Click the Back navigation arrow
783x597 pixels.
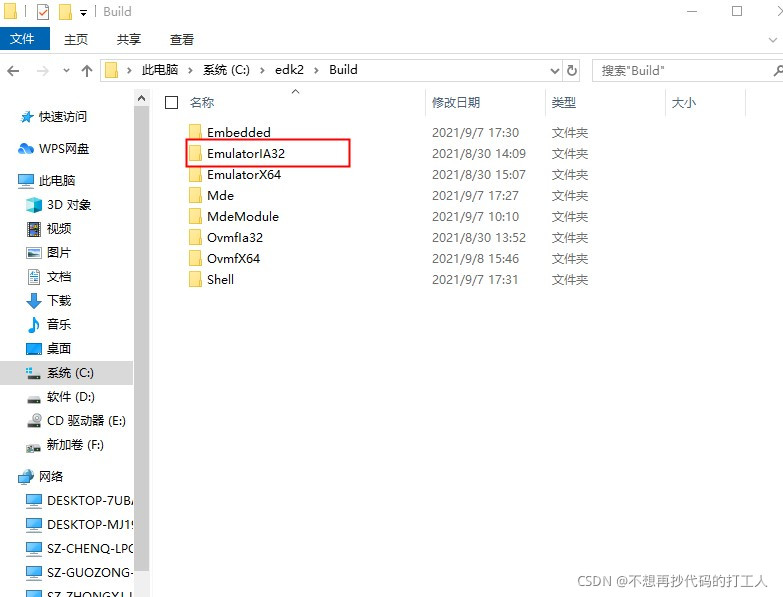[13, 71]
